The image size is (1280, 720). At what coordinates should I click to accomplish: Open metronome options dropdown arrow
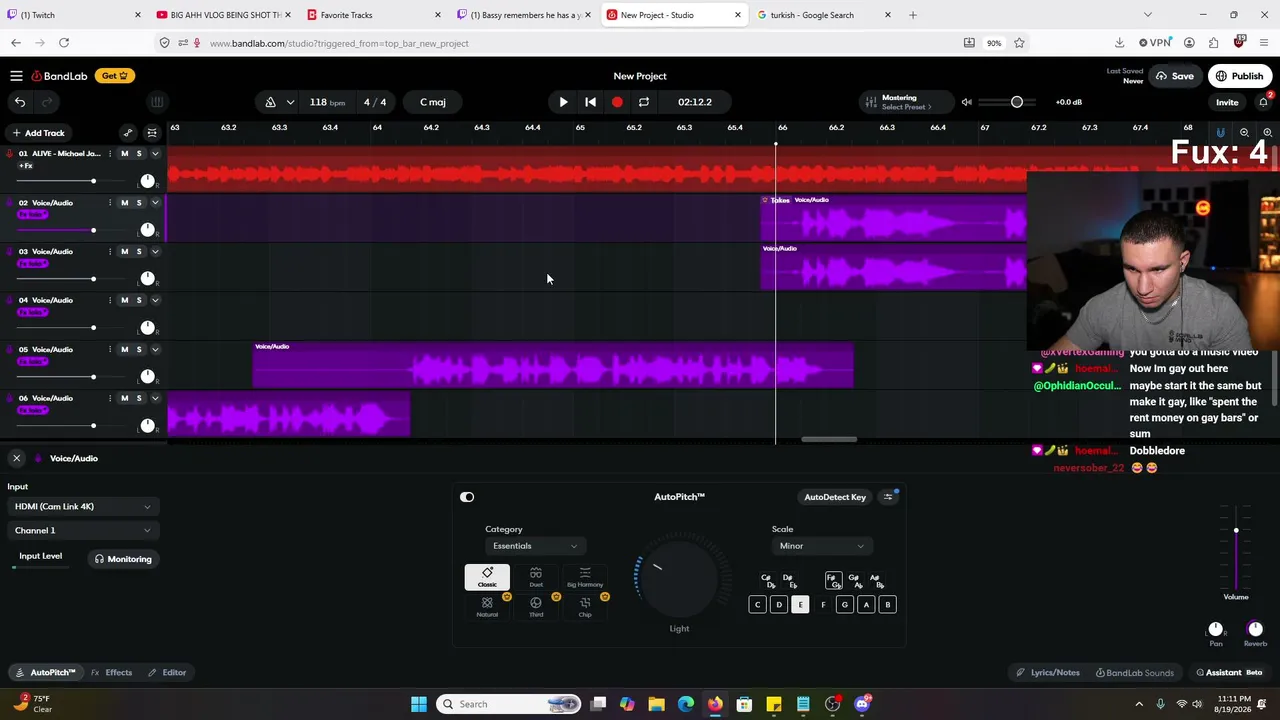coord(290,102)
